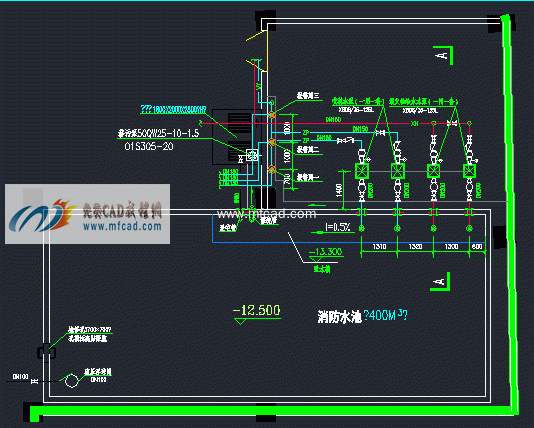Click the center www.mfcad.com watermark text
The image size is (534, 428).
click(267, 214)
